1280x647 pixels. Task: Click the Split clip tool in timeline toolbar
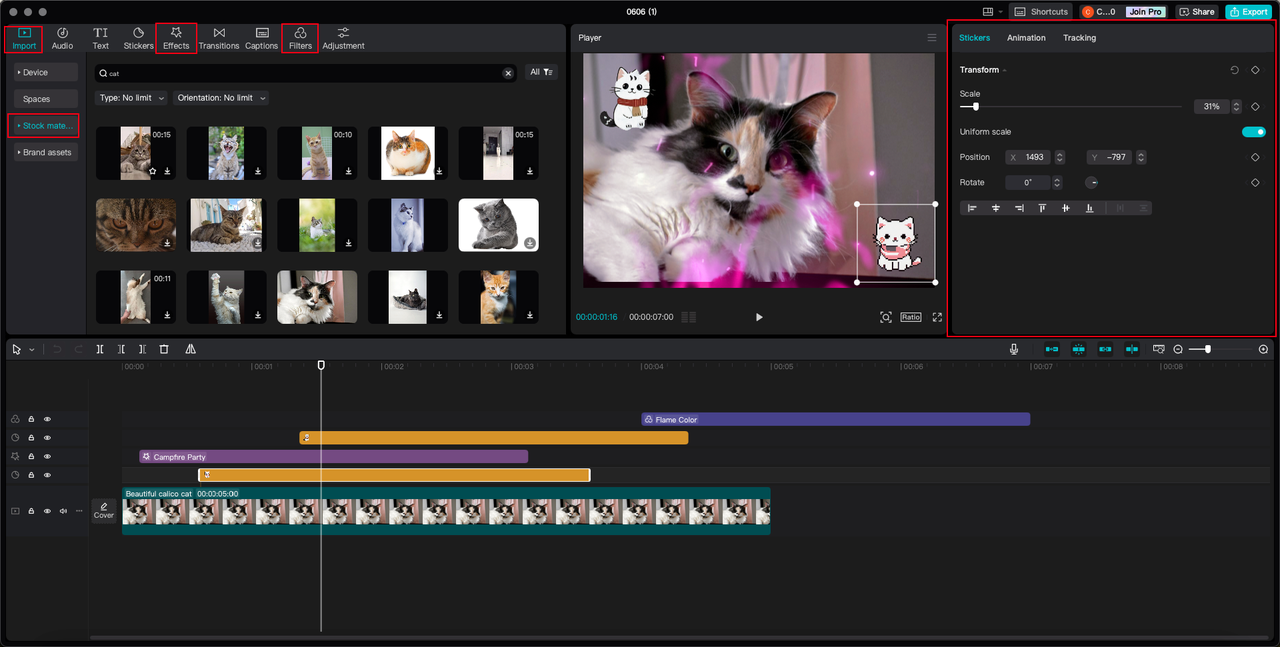pos(100,349)
